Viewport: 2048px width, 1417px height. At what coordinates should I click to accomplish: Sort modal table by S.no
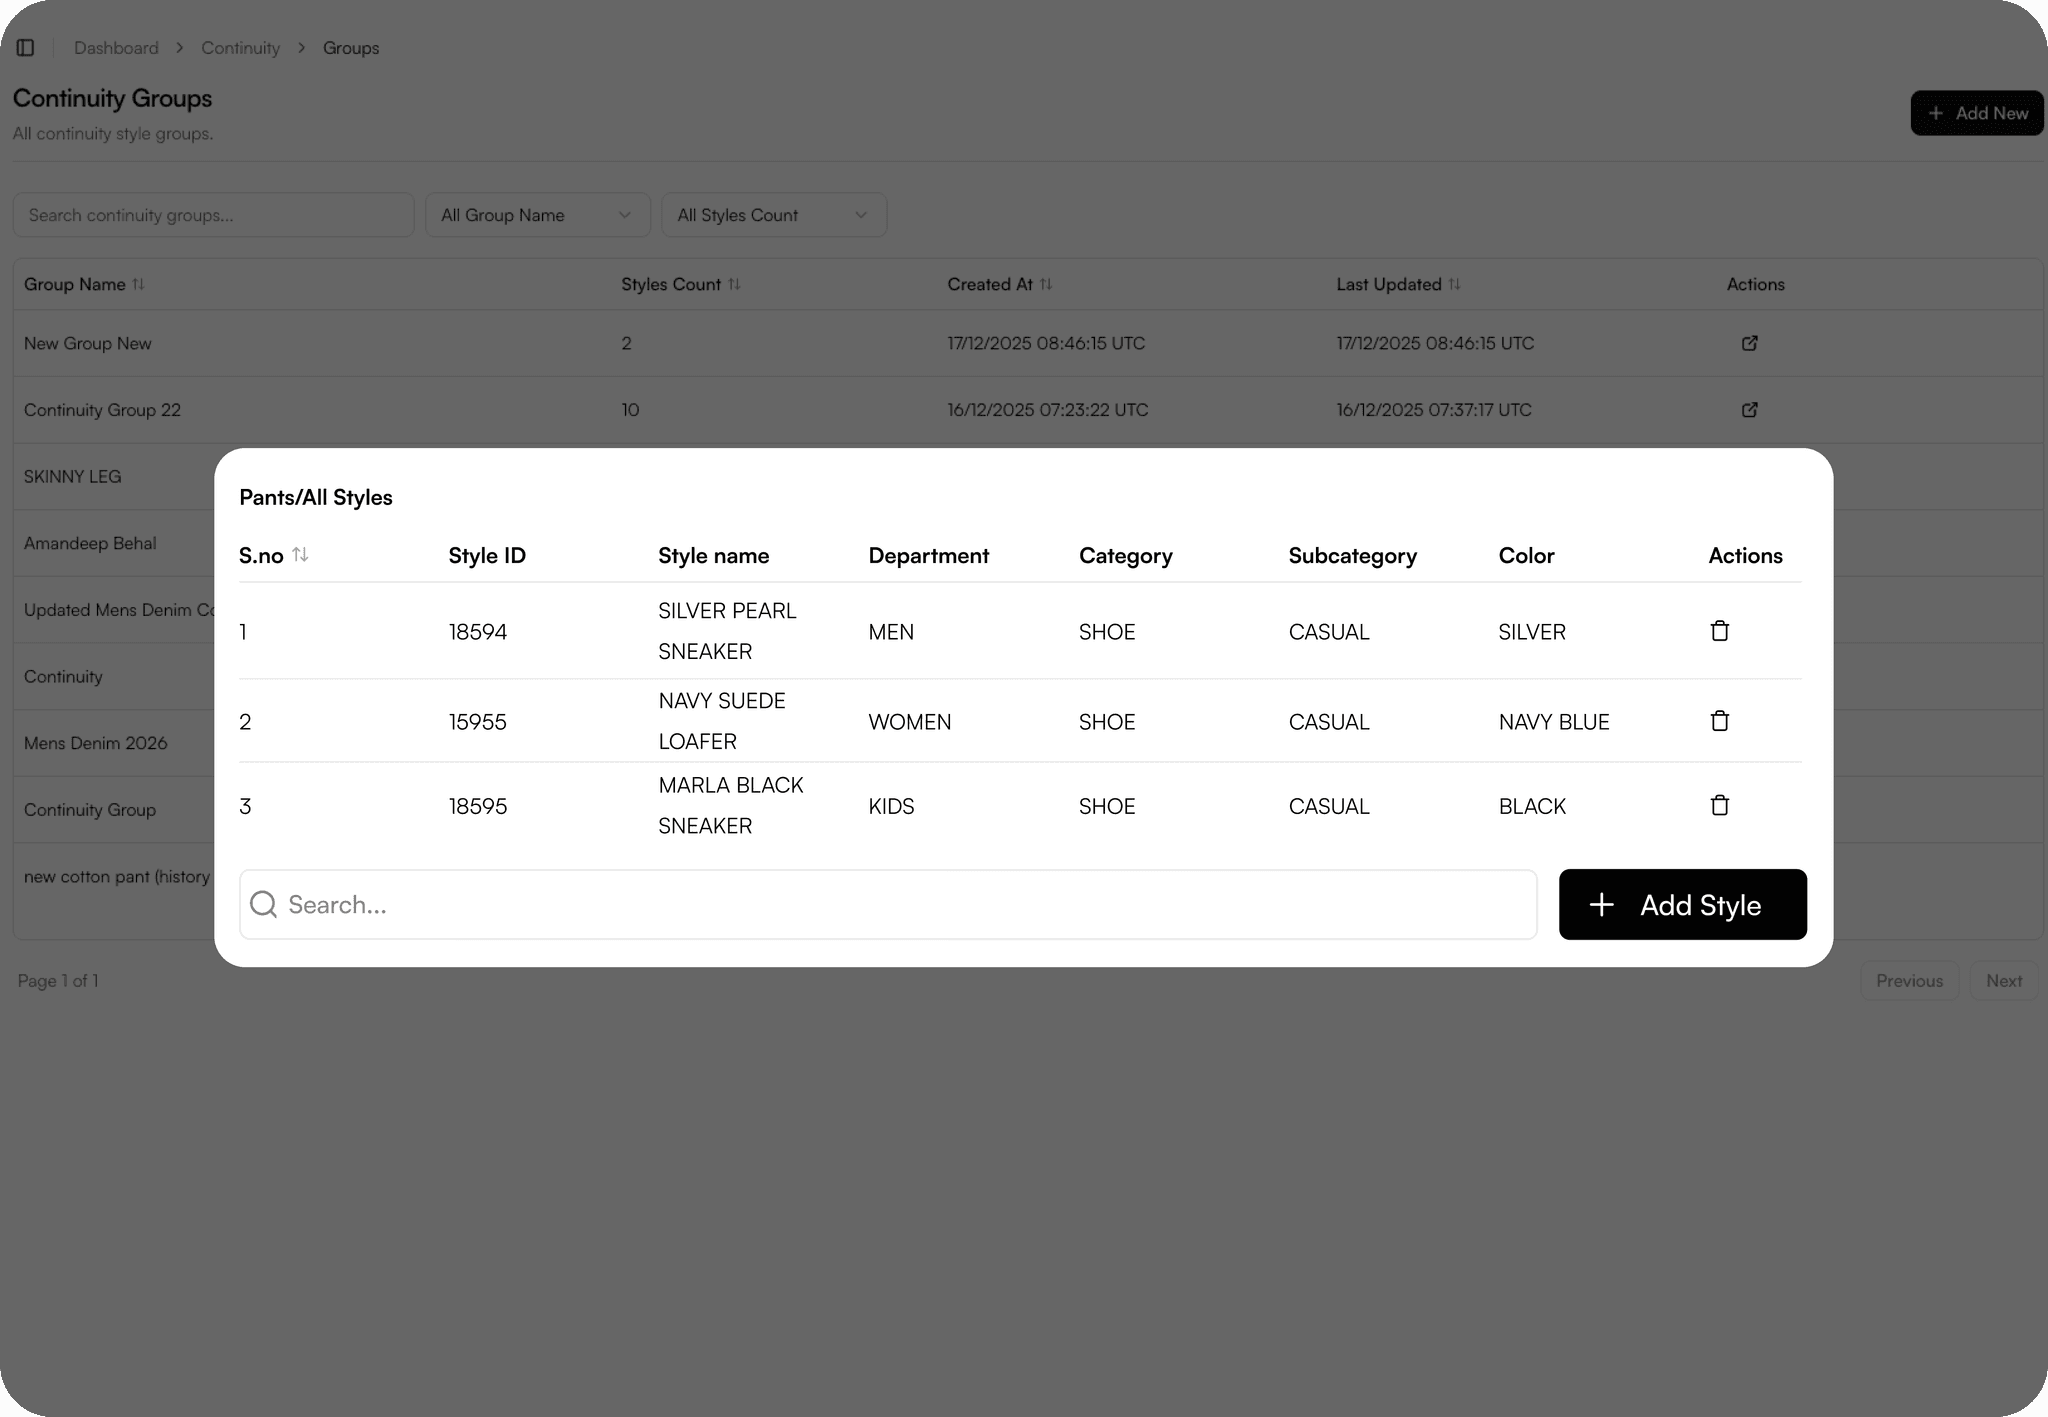pyautogui.click(x=300, y=555)
